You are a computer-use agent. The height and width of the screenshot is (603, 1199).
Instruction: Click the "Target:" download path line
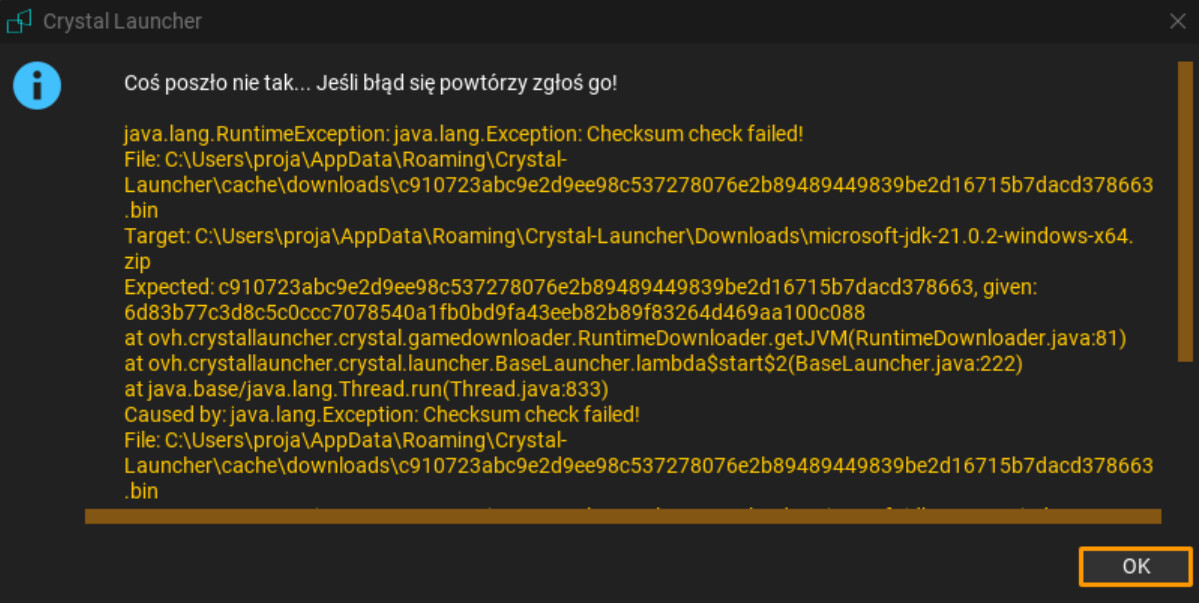pyautogui.click(x=628, y=237)
